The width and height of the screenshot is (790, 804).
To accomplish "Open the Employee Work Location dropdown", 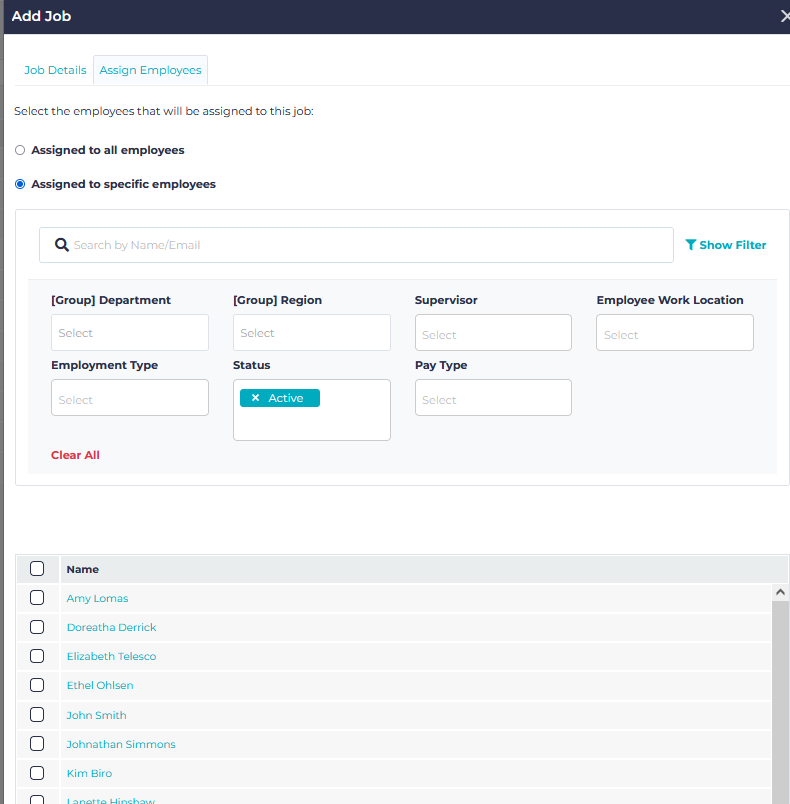I will [674, 334].
